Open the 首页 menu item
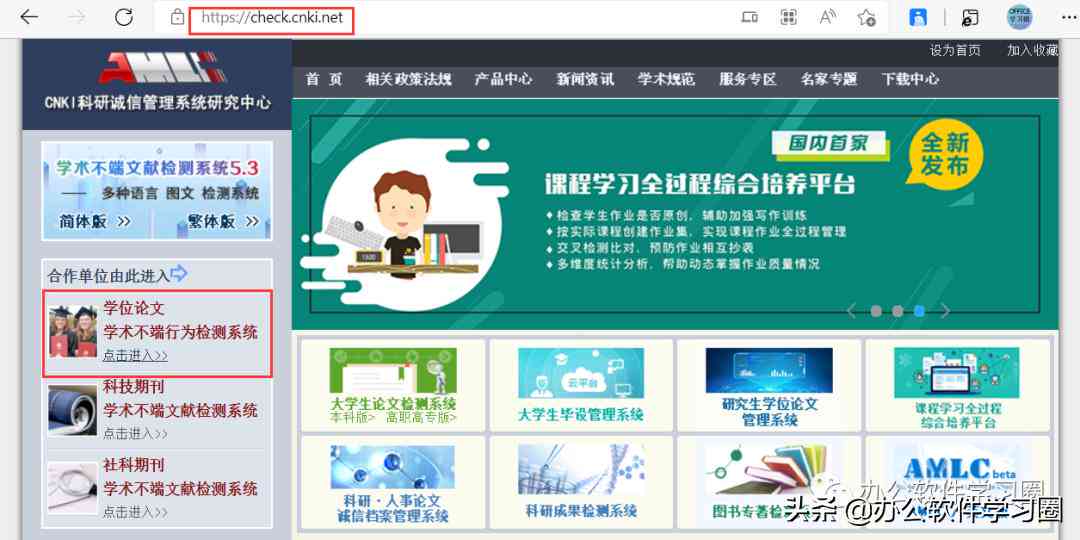This screenshot has width=1080, height=540. tap(324, 79)
